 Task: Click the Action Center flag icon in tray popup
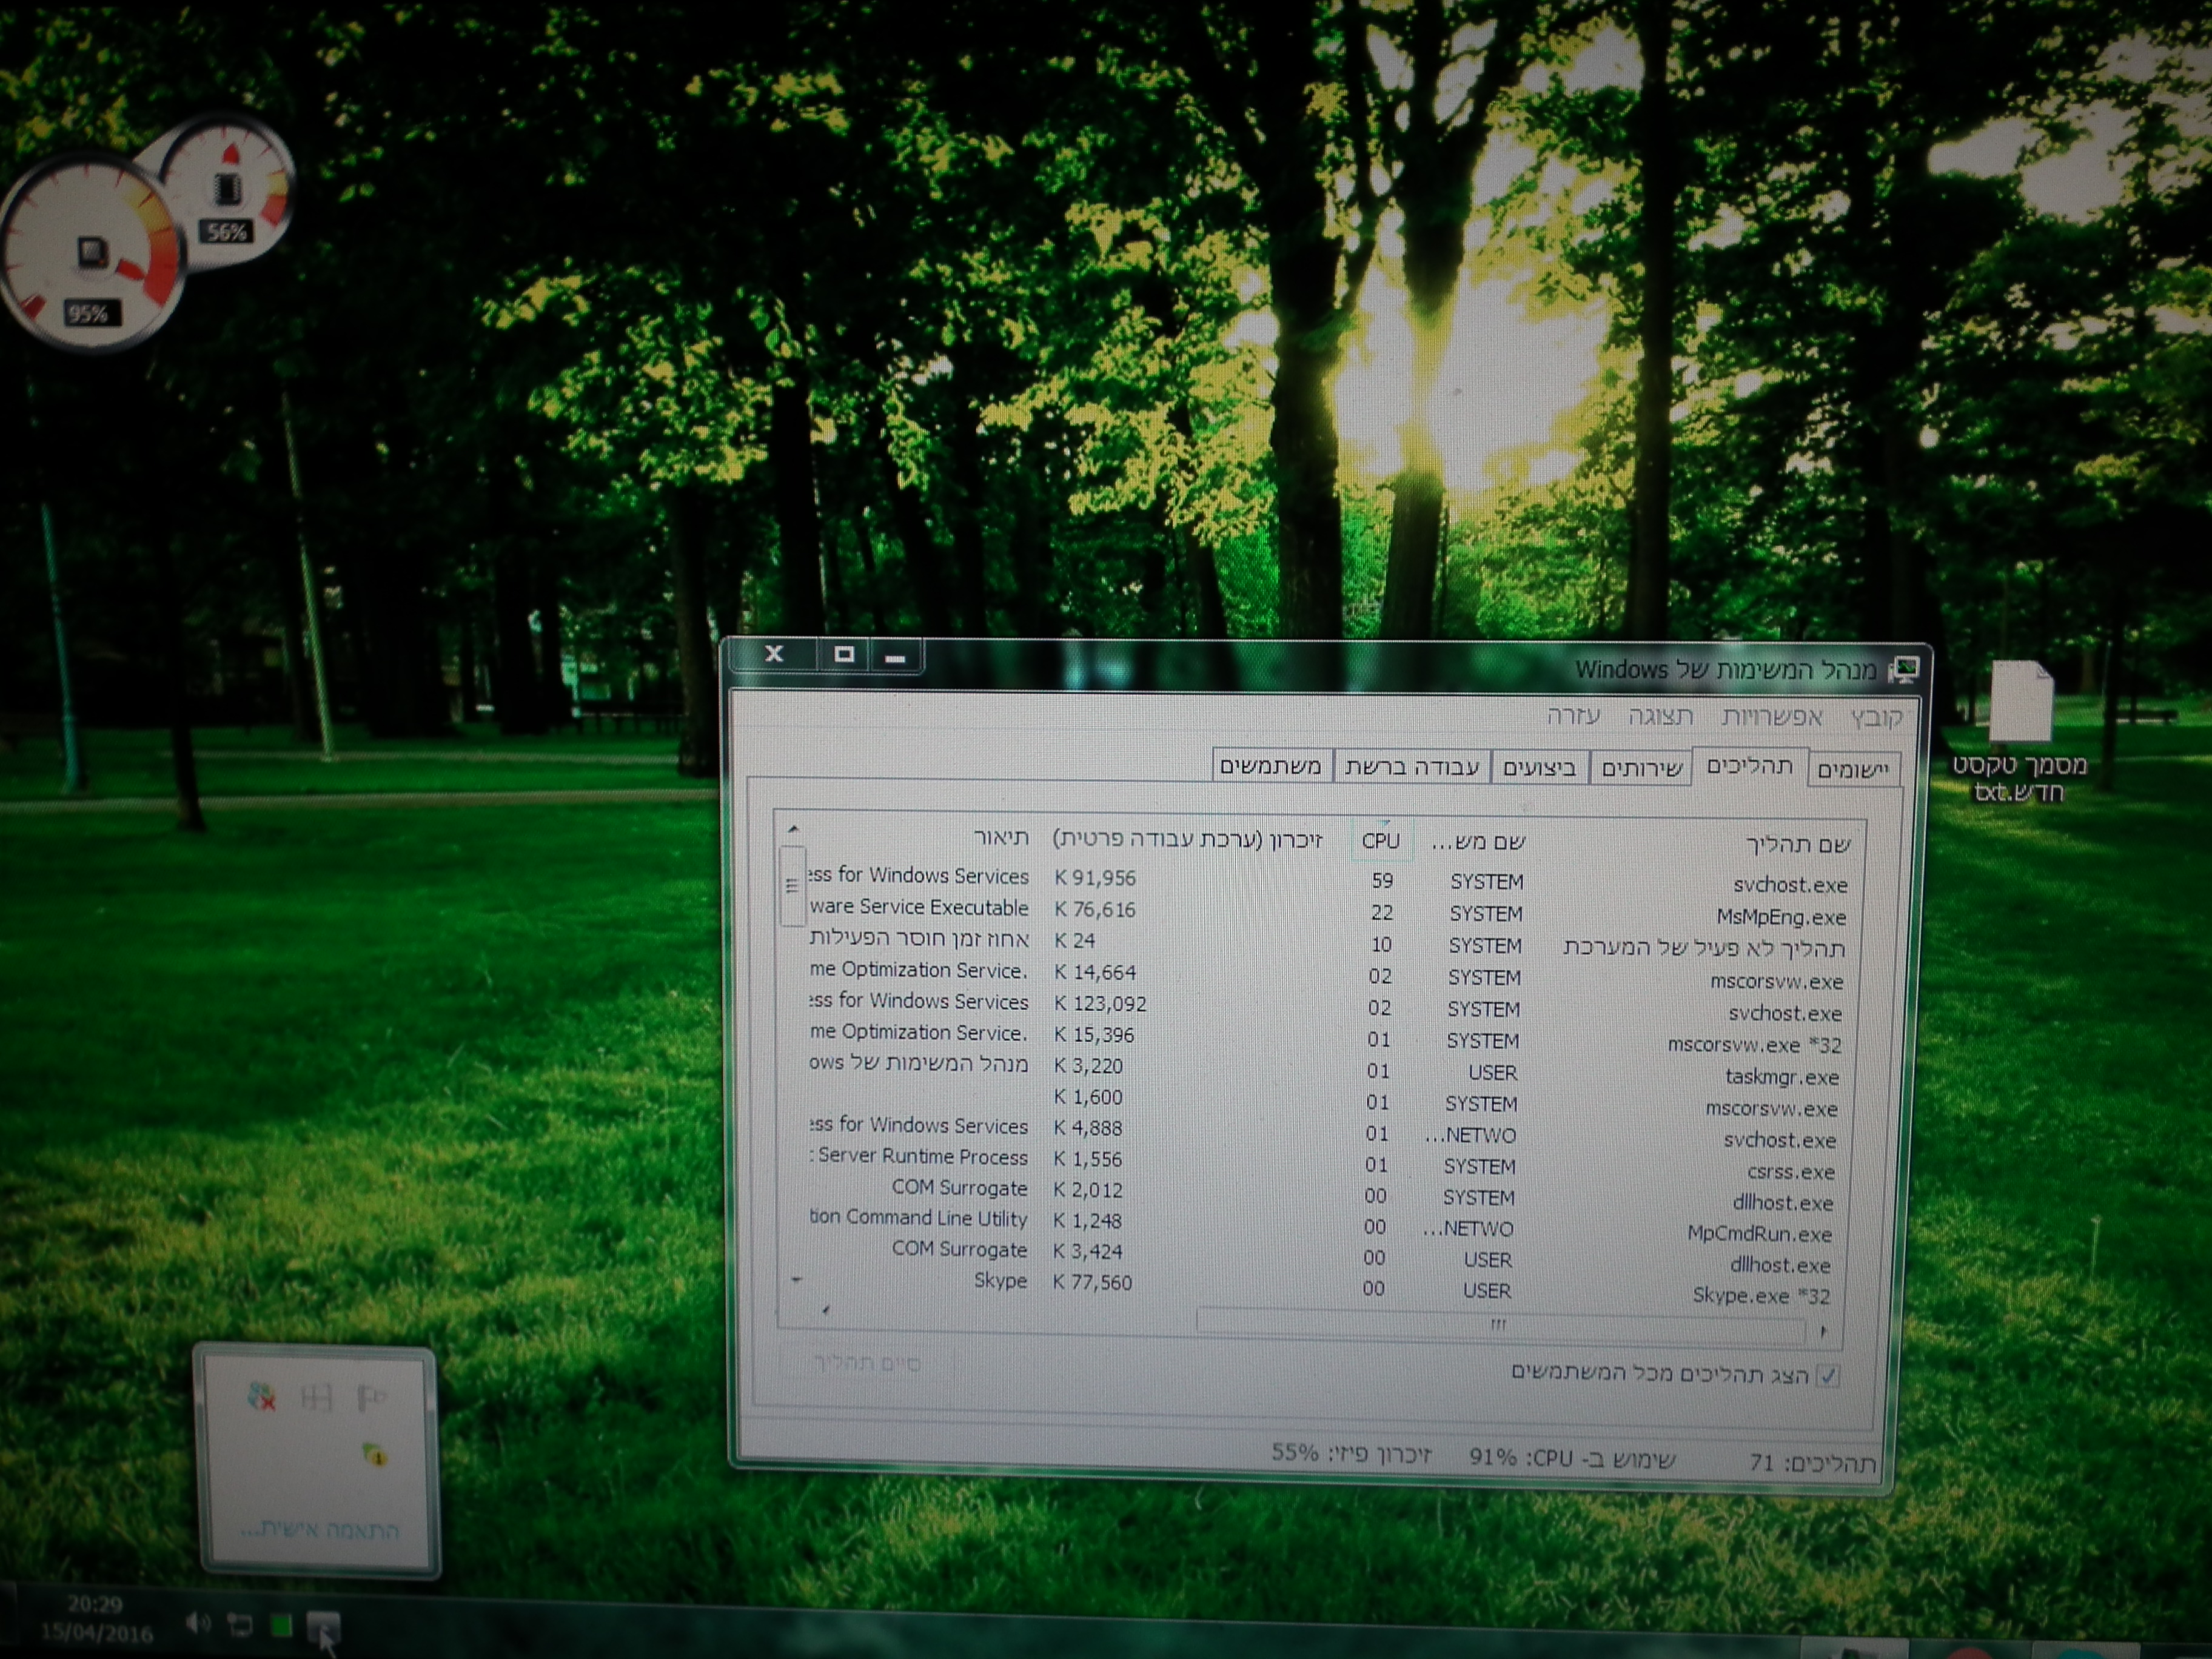[x=371, y=1397]
